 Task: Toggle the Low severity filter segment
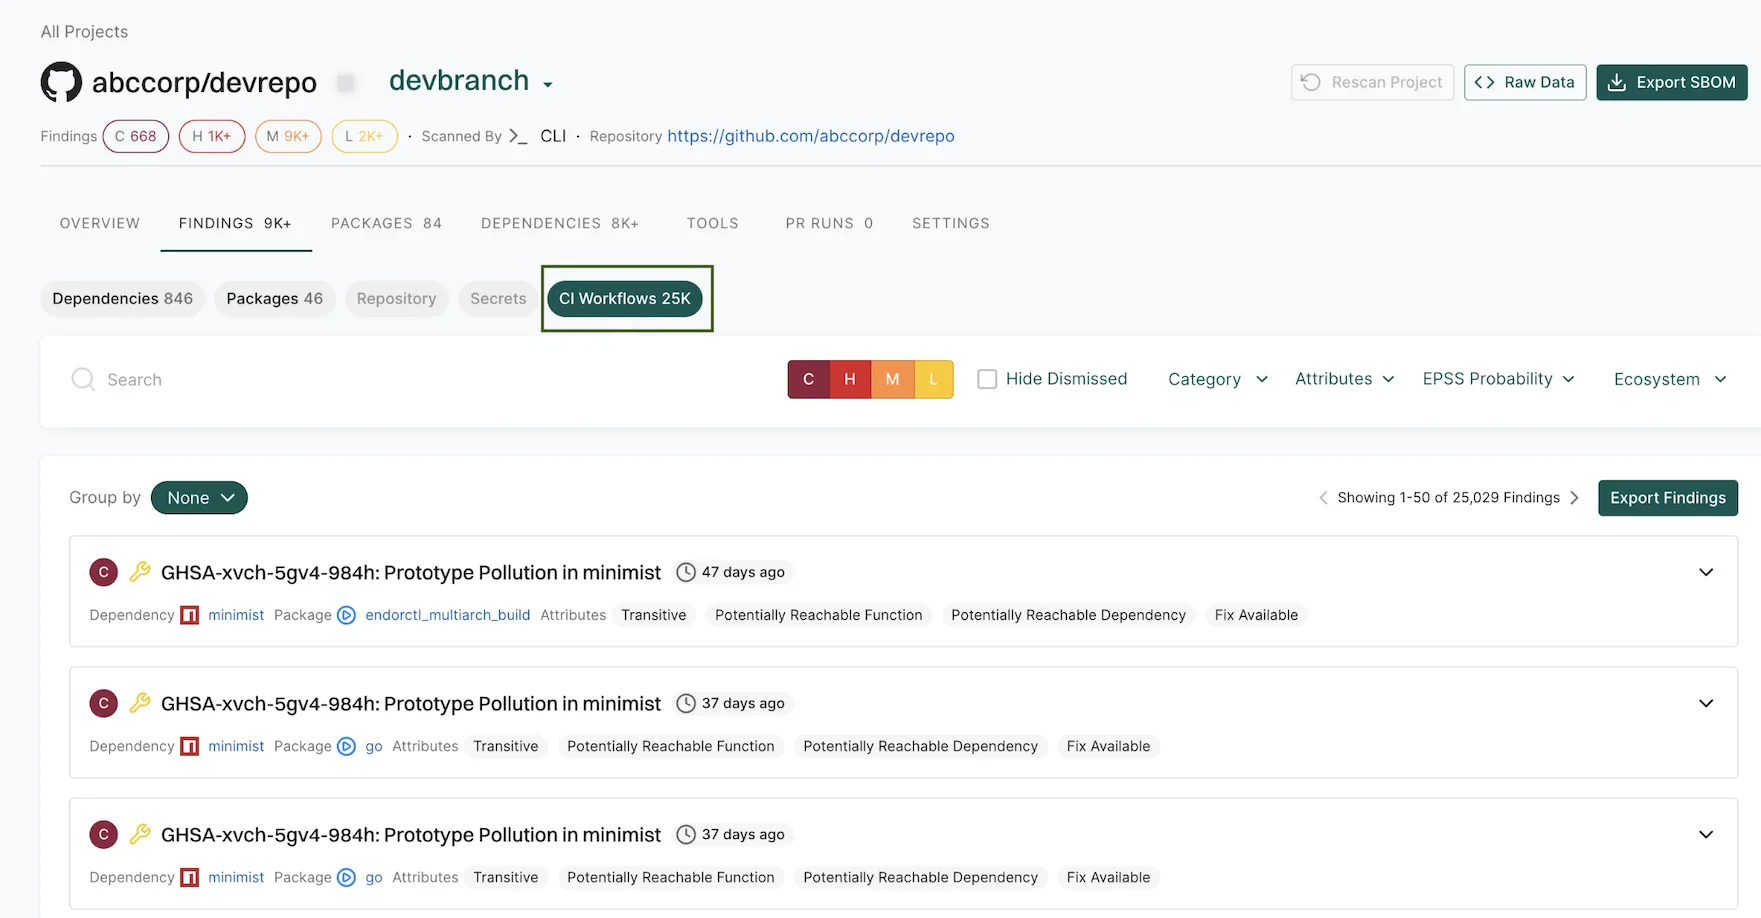[933, 379]
